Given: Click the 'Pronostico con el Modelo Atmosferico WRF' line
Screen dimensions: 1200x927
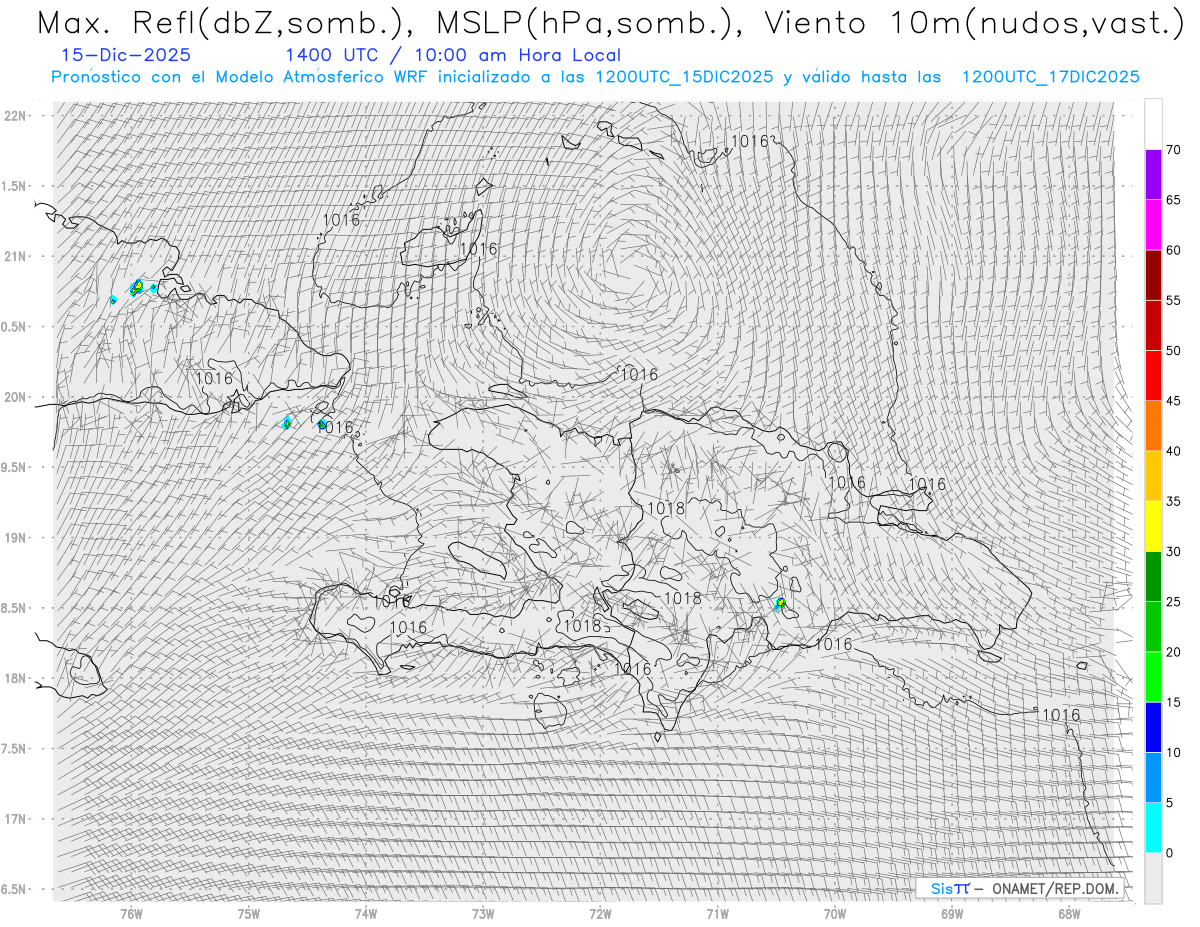Looking at the screenshot, I should coord(595,77).
